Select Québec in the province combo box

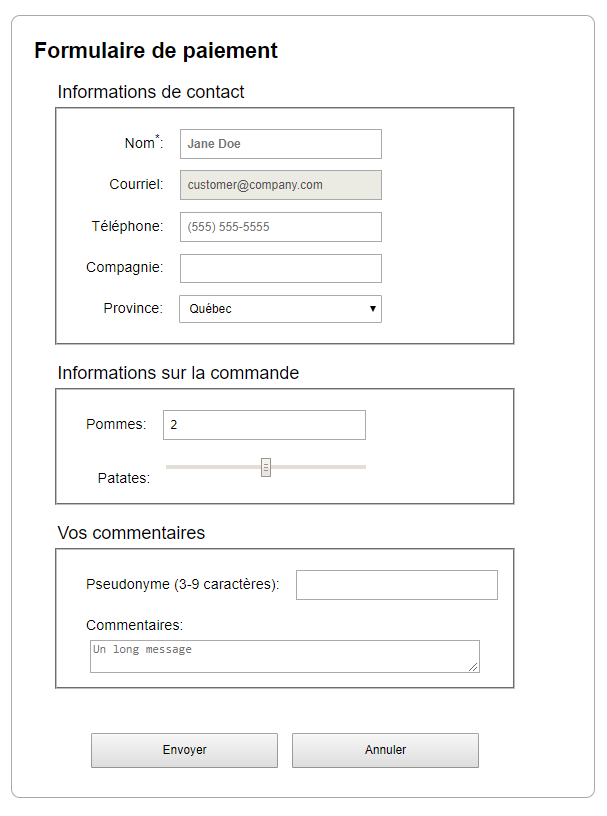point(280,308)
